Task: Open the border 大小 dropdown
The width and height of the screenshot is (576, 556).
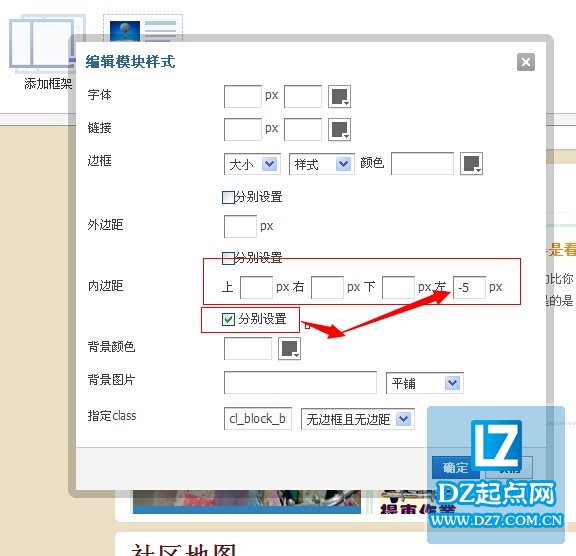Action: click(x=252, y=164)
